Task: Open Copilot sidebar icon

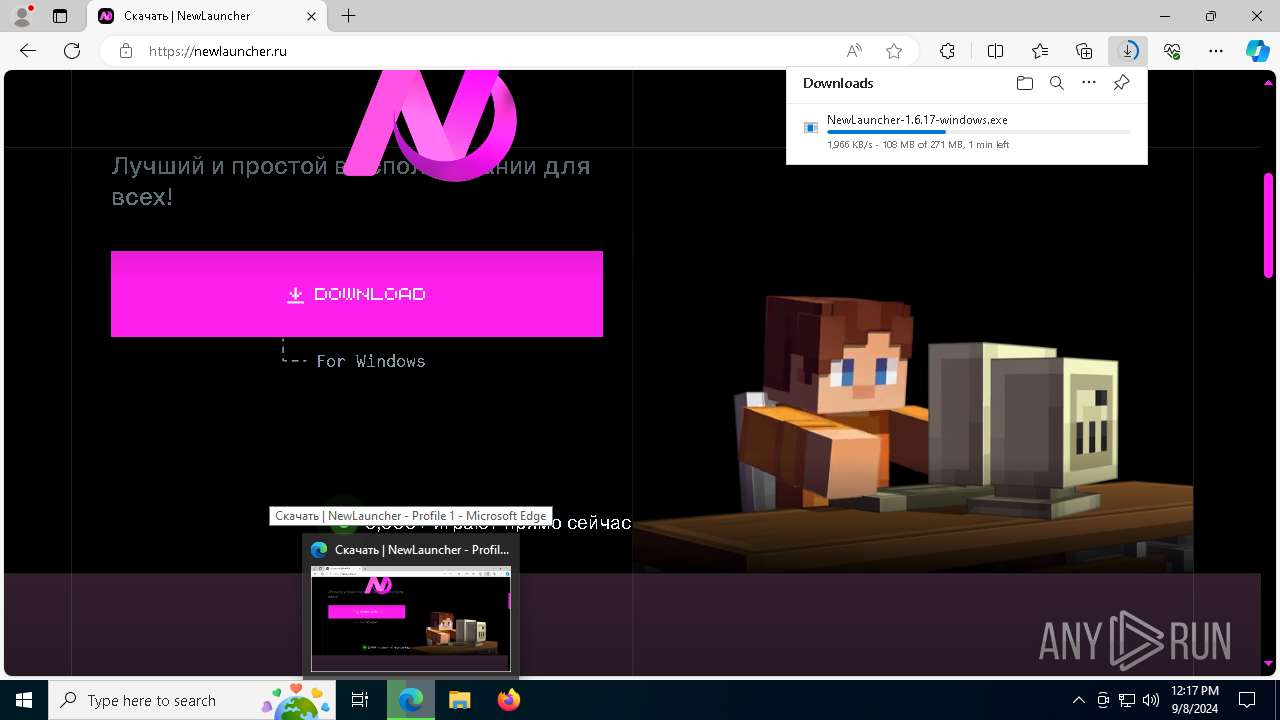Action: tap(1257, 51)
